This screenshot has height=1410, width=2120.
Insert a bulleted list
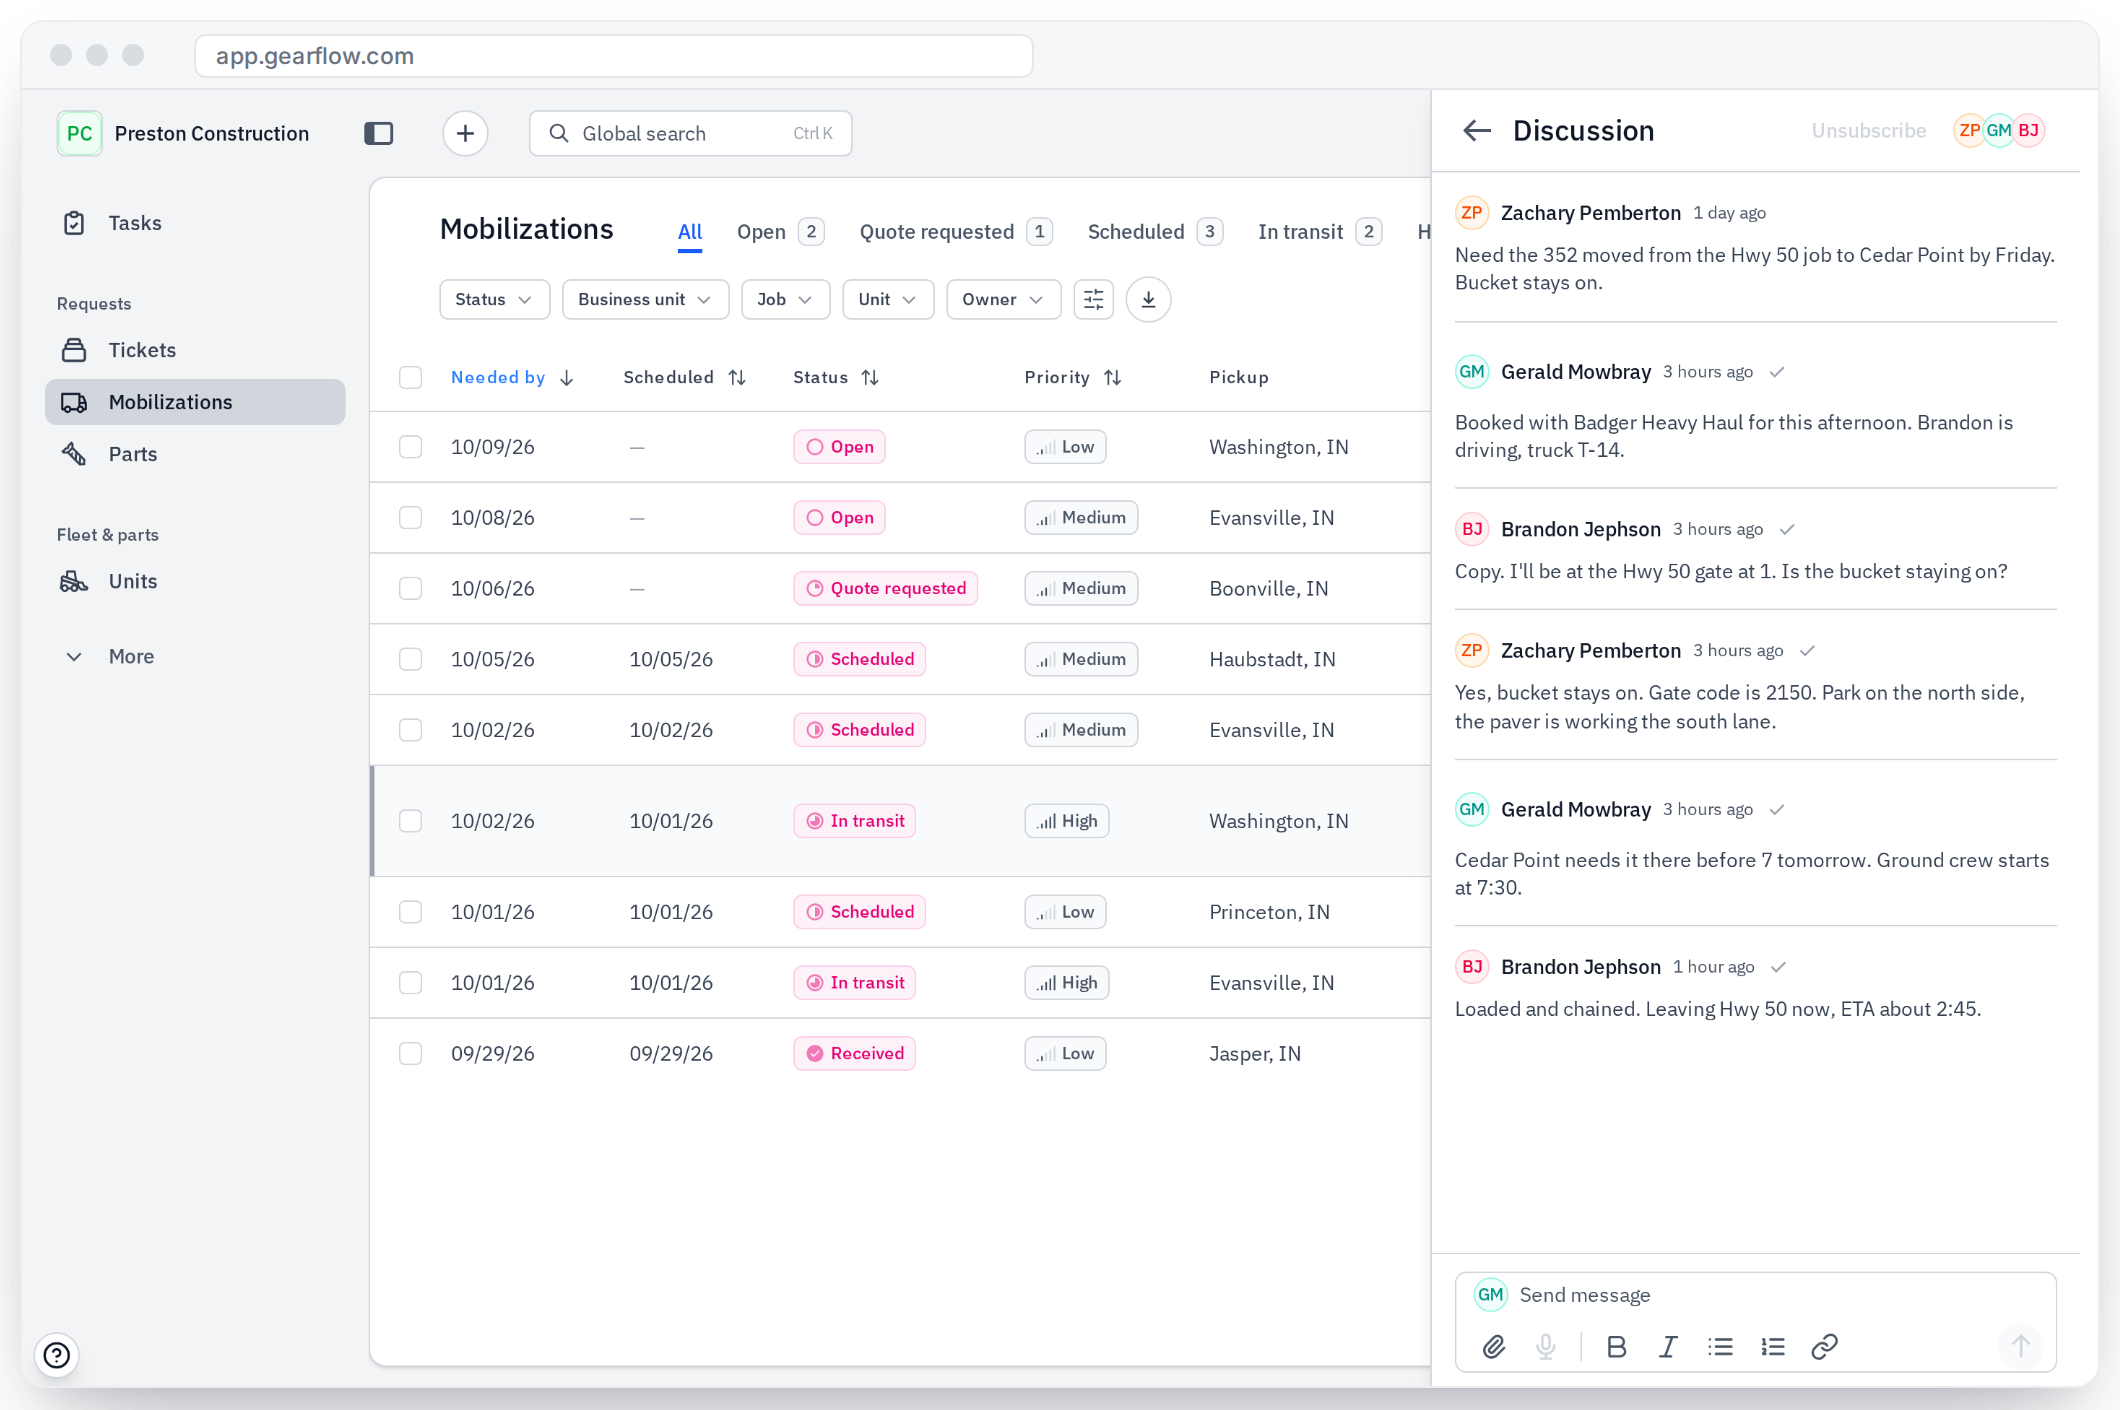coord(1720,1347)
